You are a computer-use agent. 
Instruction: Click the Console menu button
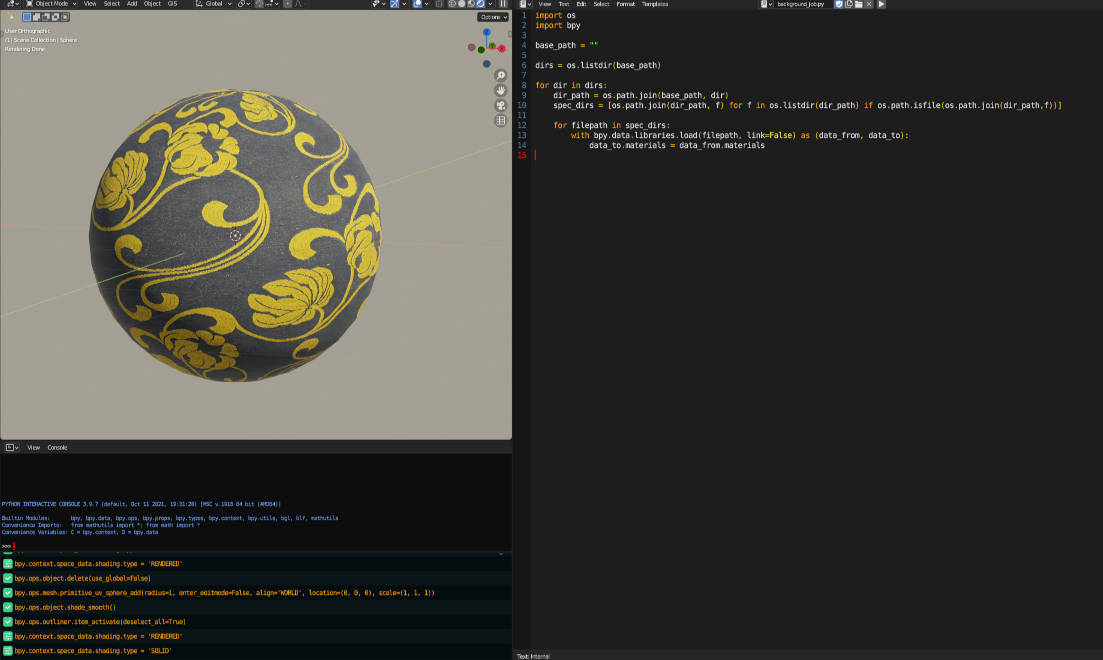point(58,447)
